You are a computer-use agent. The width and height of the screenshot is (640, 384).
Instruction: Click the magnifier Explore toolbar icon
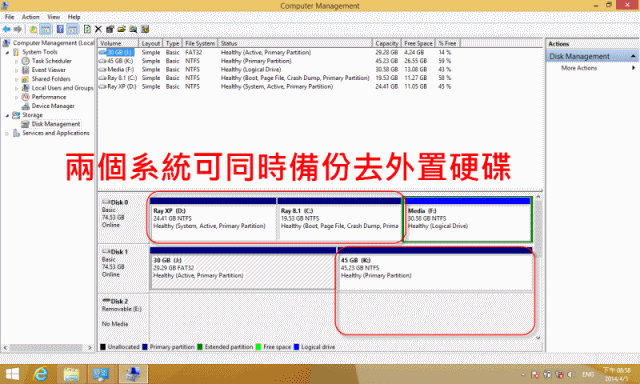[133, 29]
